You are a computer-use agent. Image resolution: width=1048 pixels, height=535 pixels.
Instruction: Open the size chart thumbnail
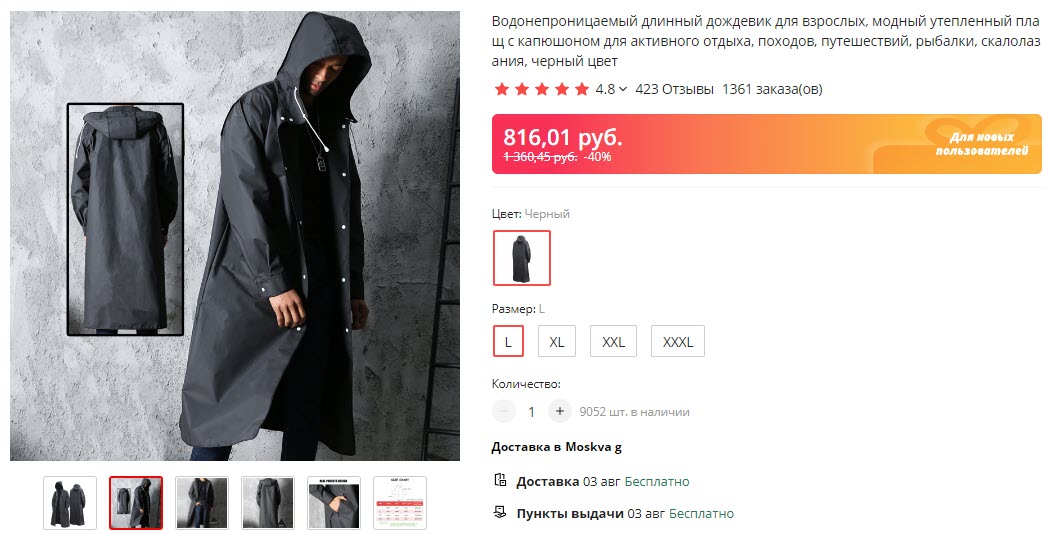pos(400,502)
